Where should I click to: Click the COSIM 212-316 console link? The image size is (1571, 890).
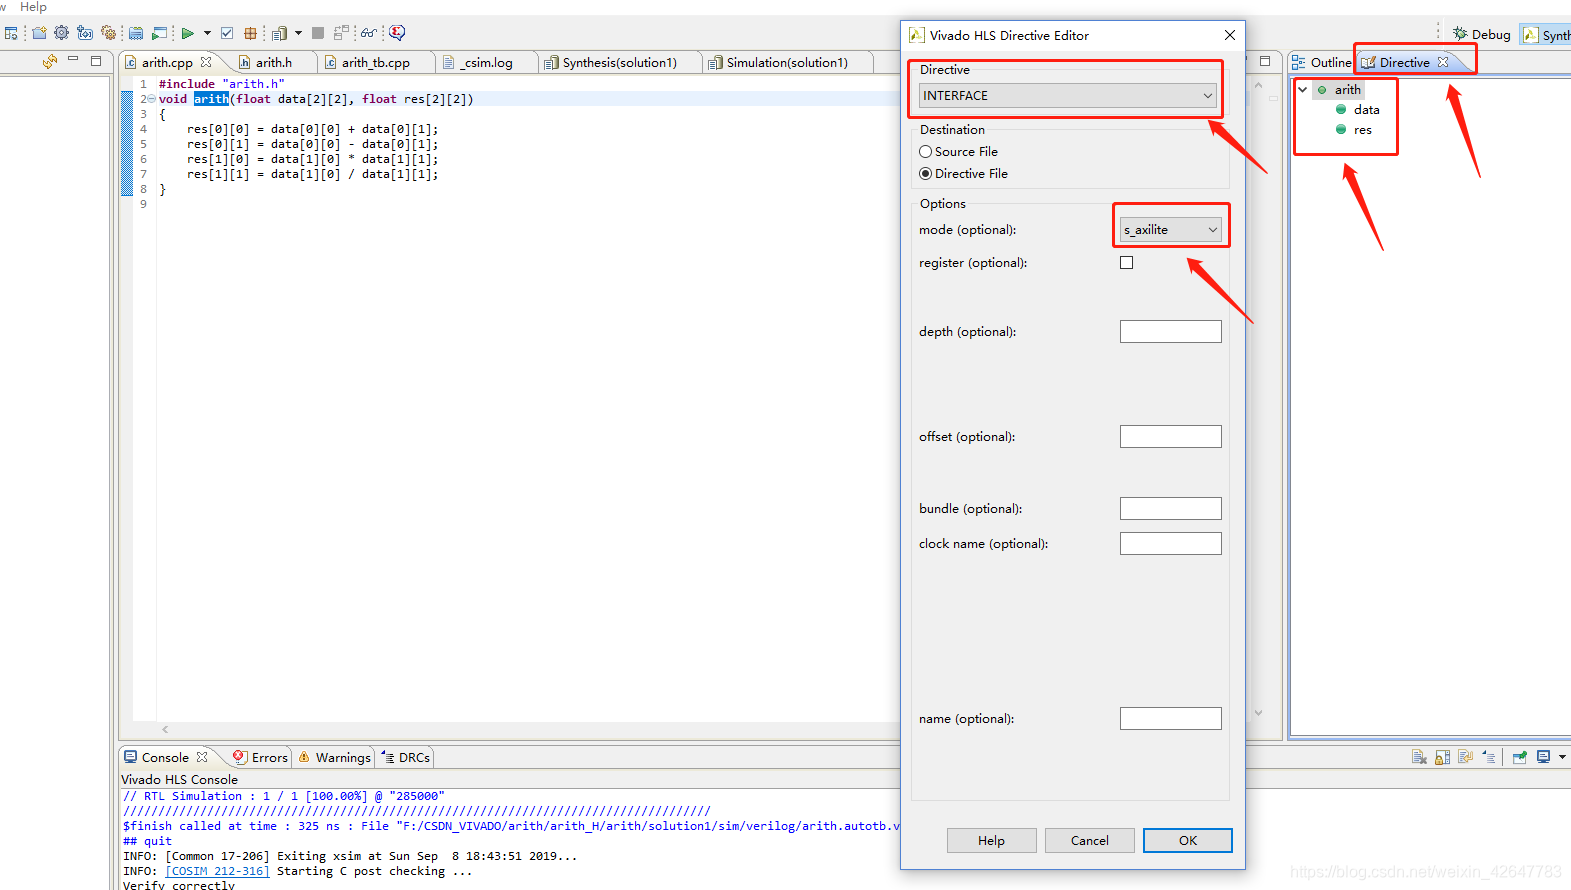217,871
